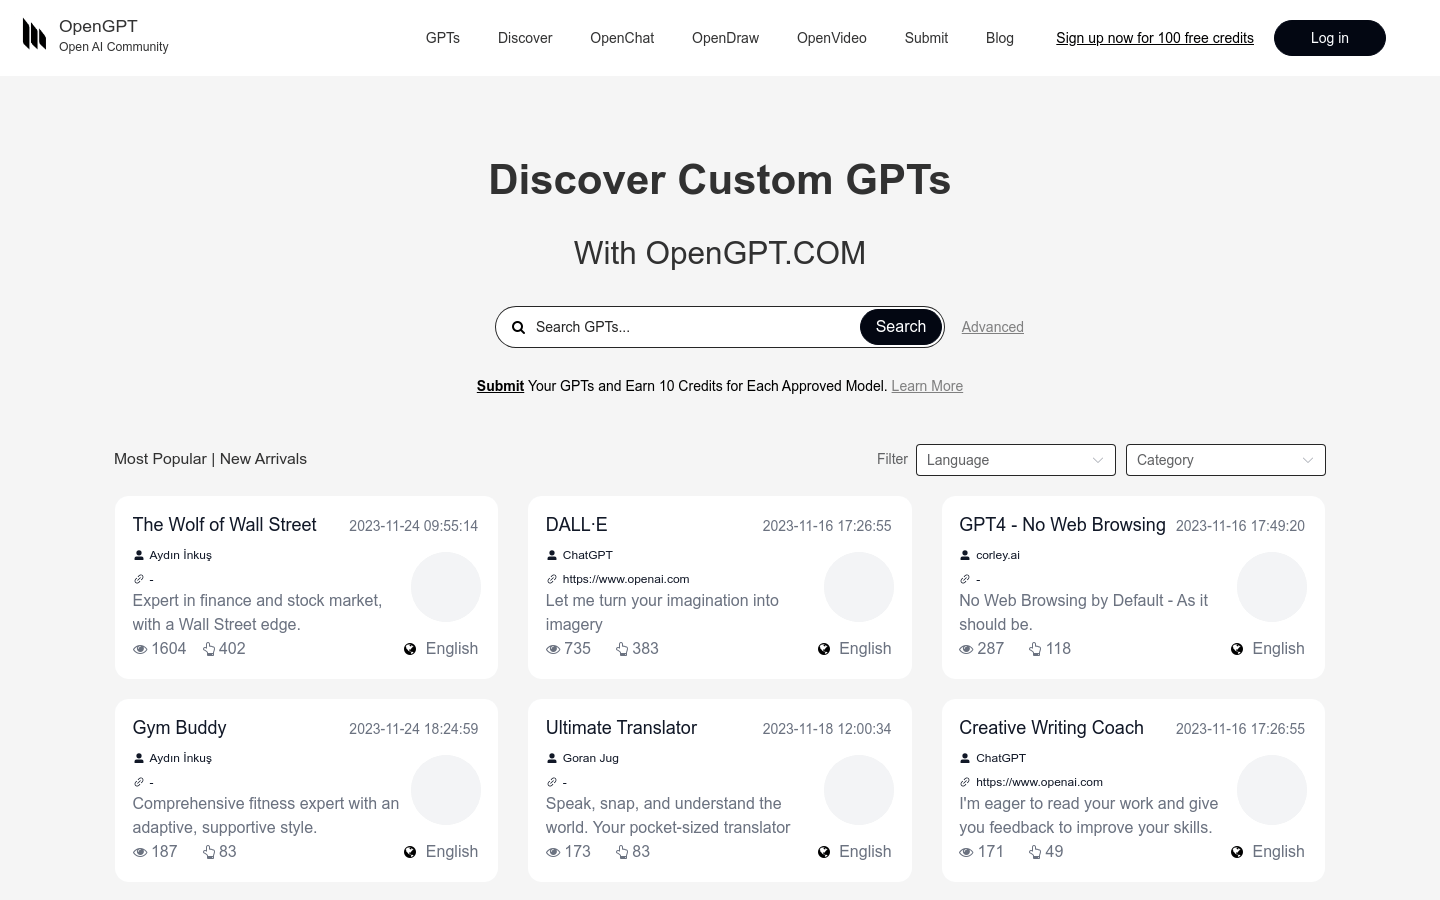Click the Search button
This screenshot has width=1440, height=900.
tap(901, 327)
